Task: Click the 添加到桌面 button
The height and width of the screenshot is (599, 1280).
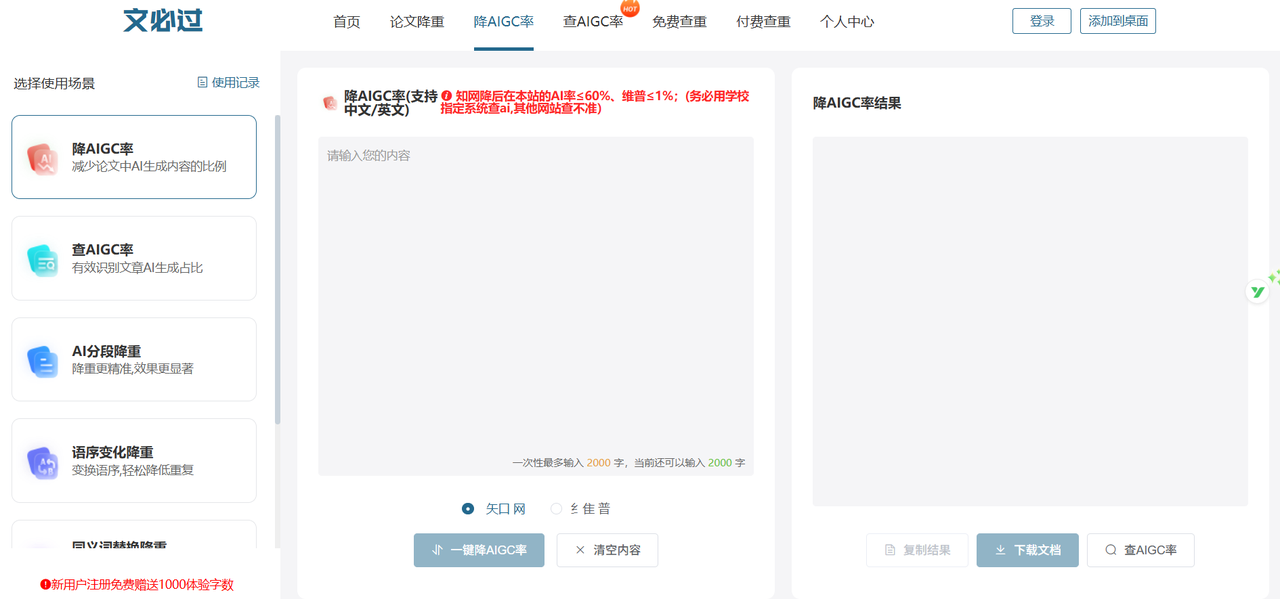Action: coord(1118,21)
